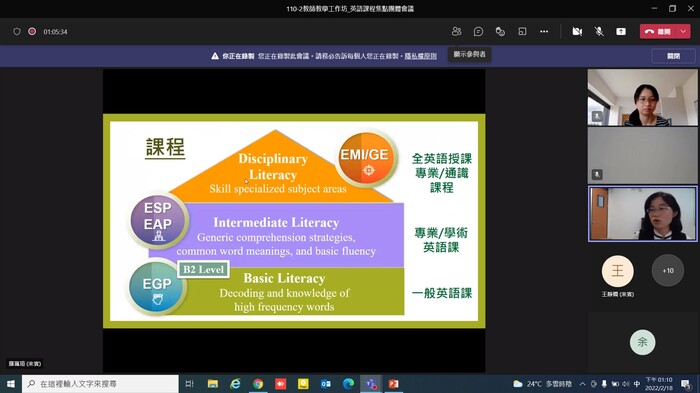
Task: Open the reactions menu
Action: point(500,32)
